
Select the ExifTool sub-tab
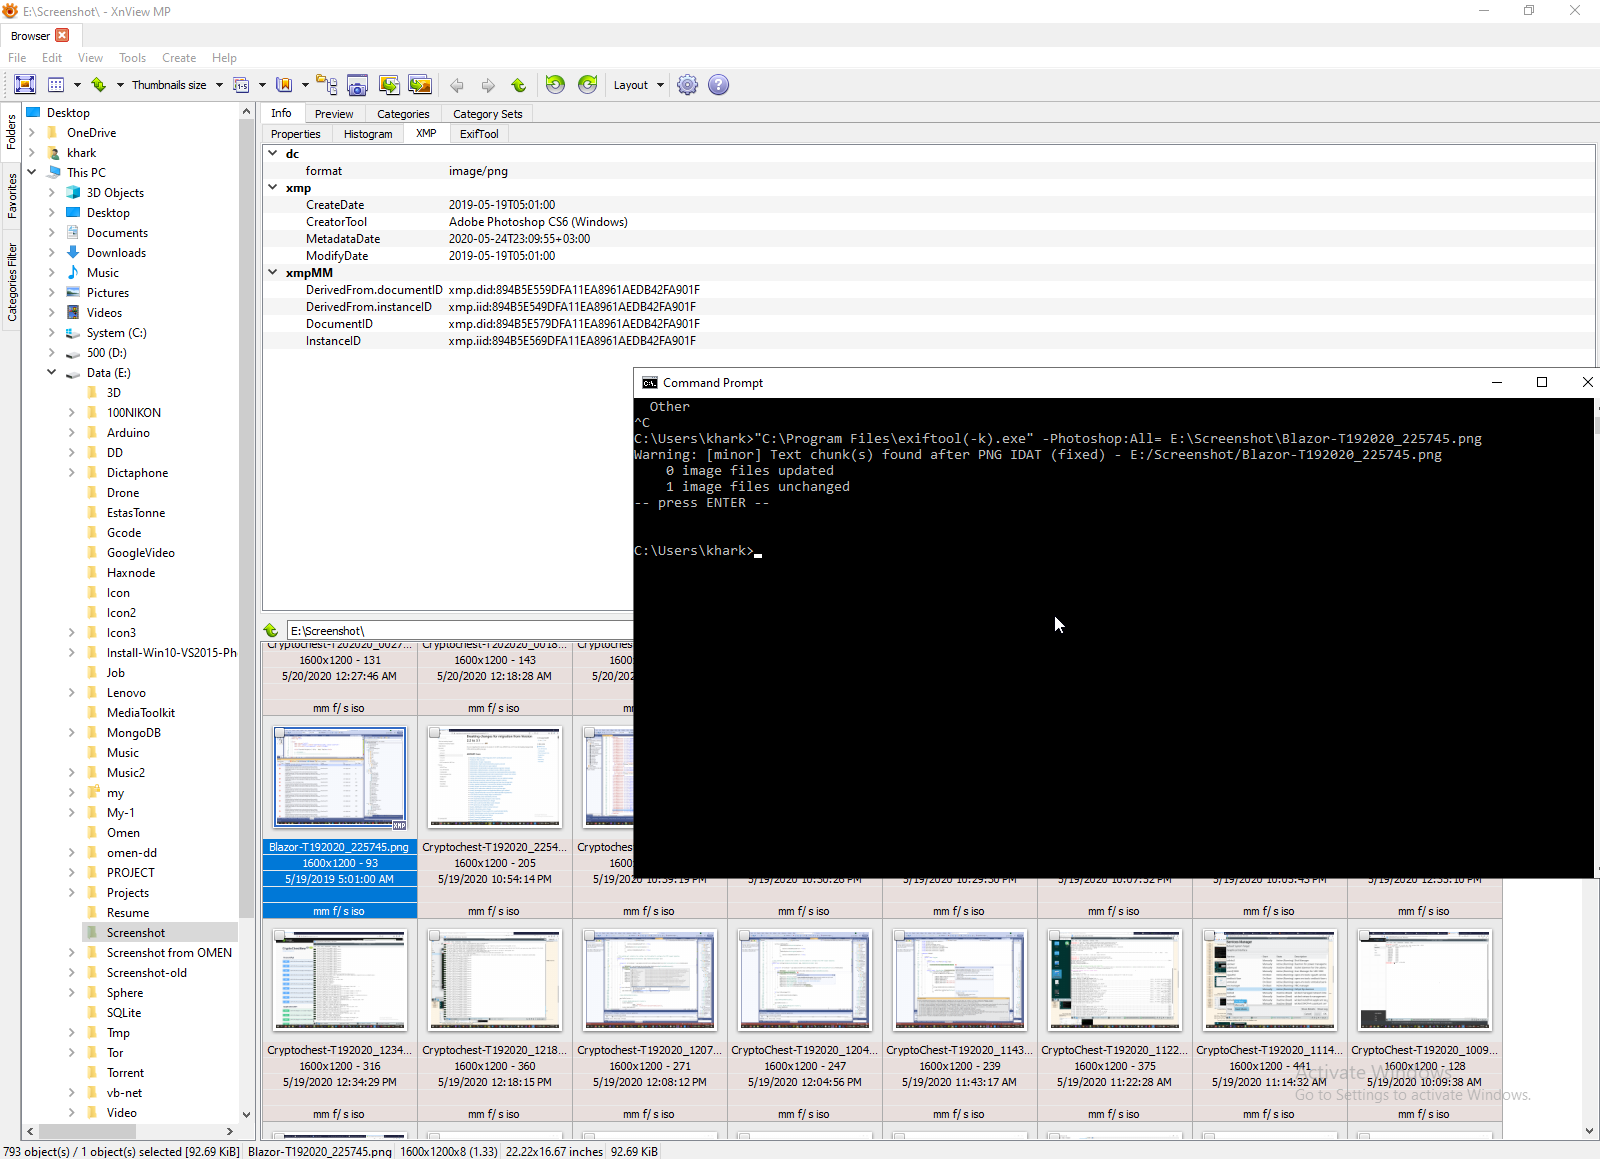[x=479, y=134]
